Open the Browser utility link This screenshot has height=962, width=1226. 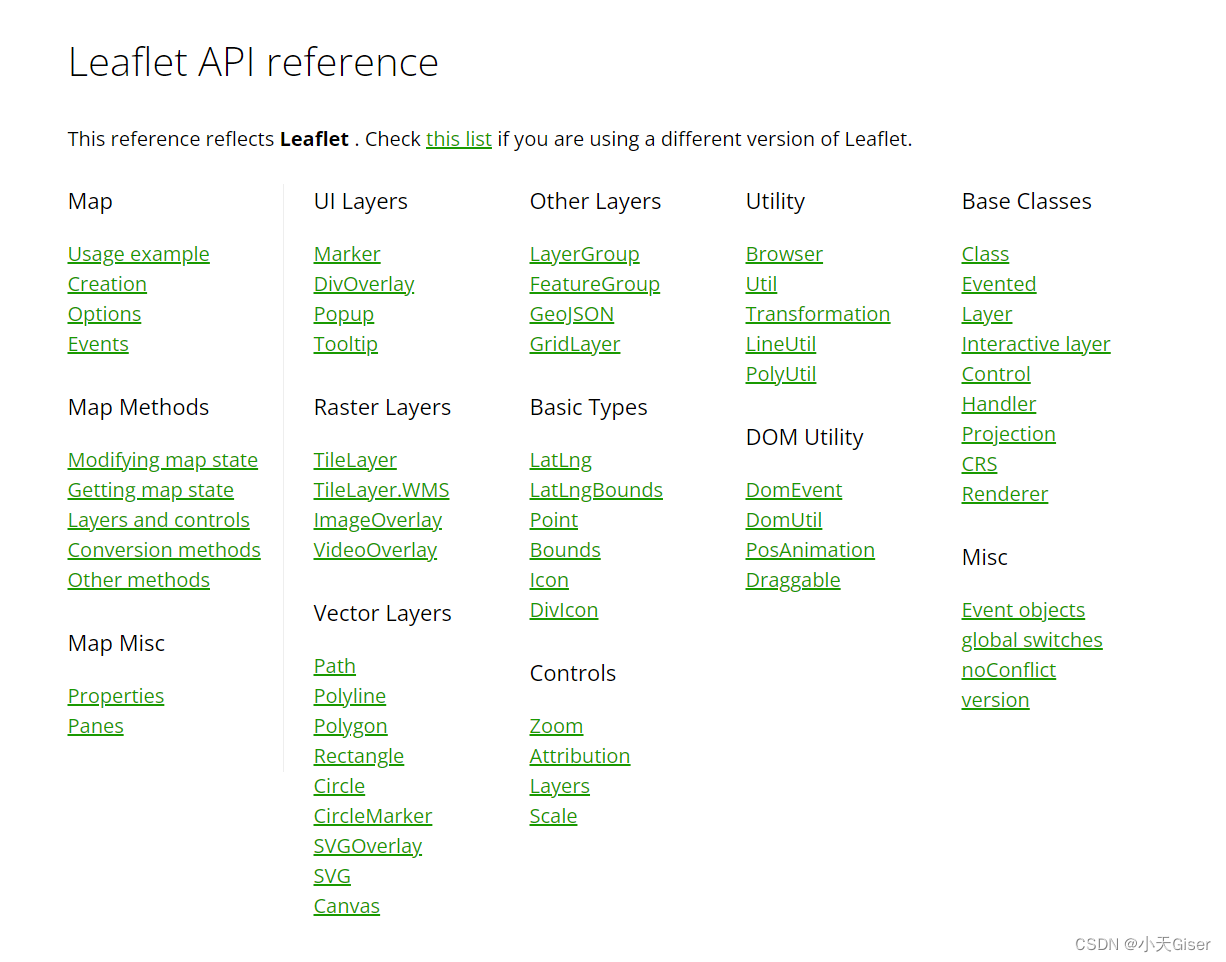tap(784, 254)
